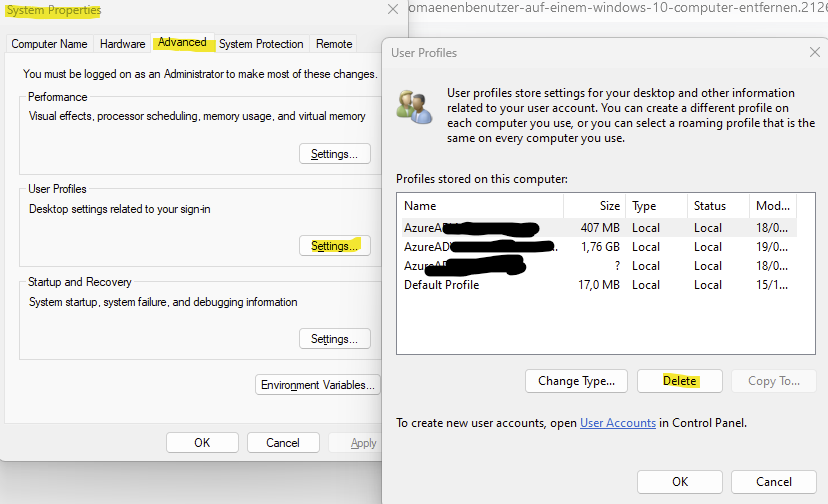This screenshot has width=828, height=504.
Task: Open the Computer Name tab
Action: point(49,44)
